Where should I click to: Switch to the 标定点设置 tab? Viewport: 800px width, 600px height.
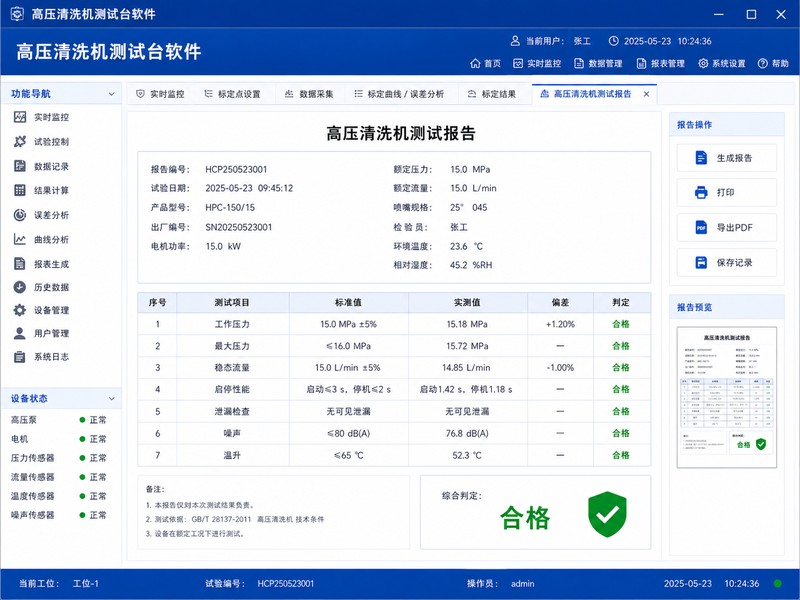[x=233, y=94]
